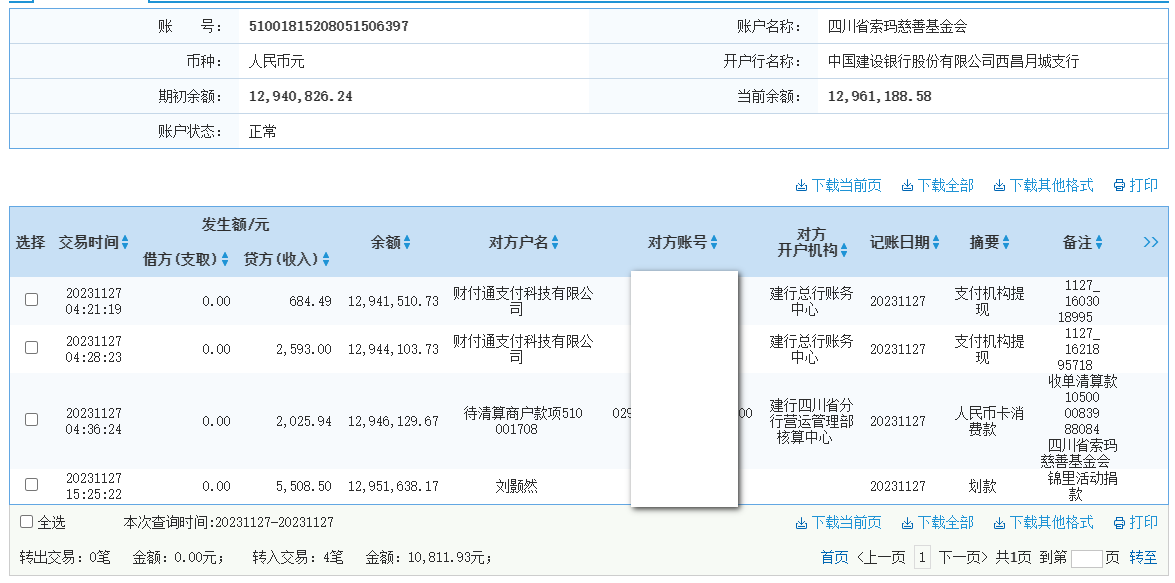Expand more columns with the >> arrow
The width and height of the screenshot is (1175, 583).
(x=1151, y=242)
